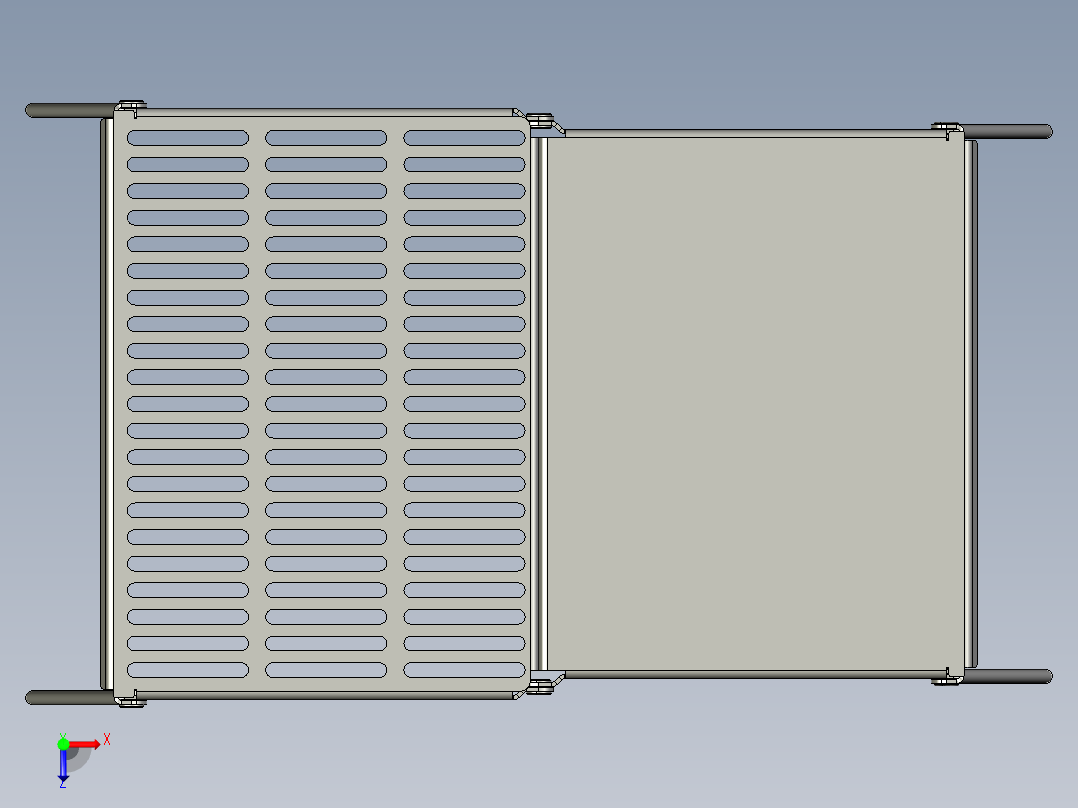1078x808 pixels.
Task: Click the red X axis arrow on triad
Action: pyautogui.click(x=85, y=744)
